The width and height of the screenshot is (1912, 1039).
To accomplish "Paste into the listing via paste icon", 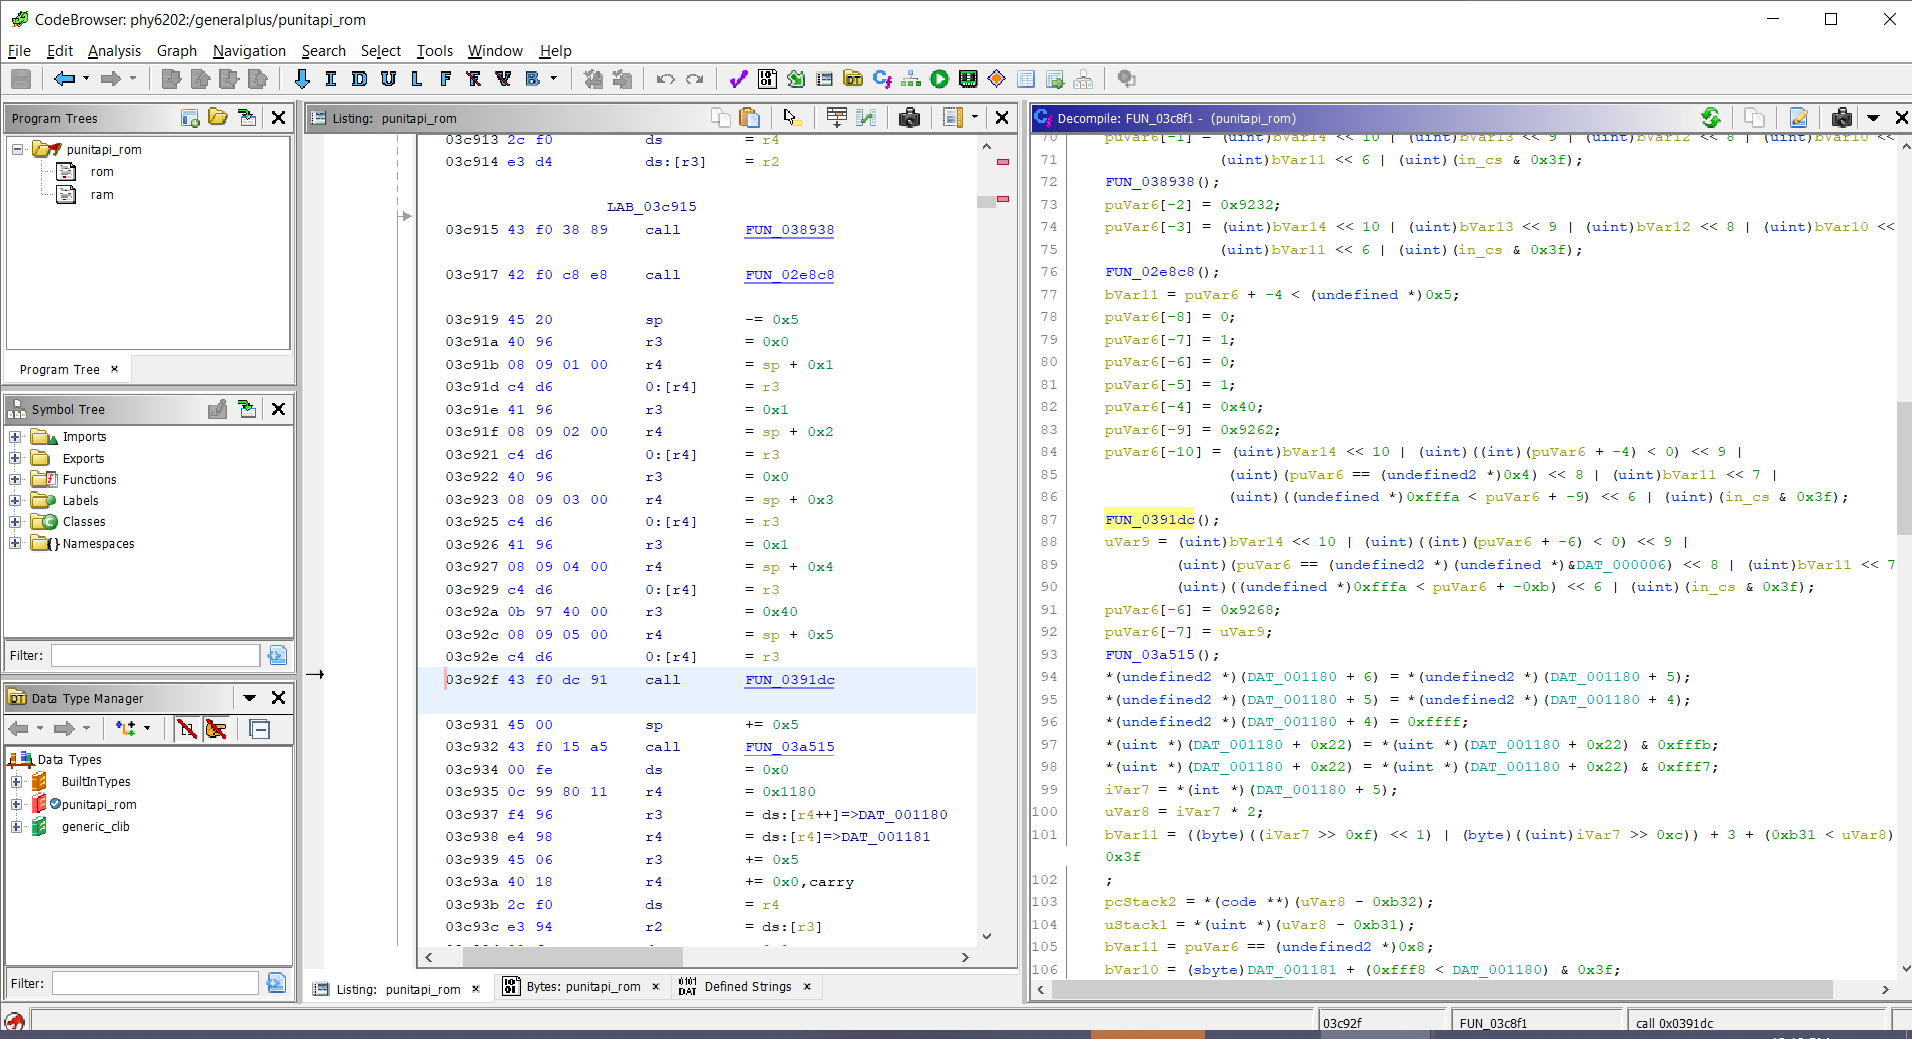I will 750,117.
